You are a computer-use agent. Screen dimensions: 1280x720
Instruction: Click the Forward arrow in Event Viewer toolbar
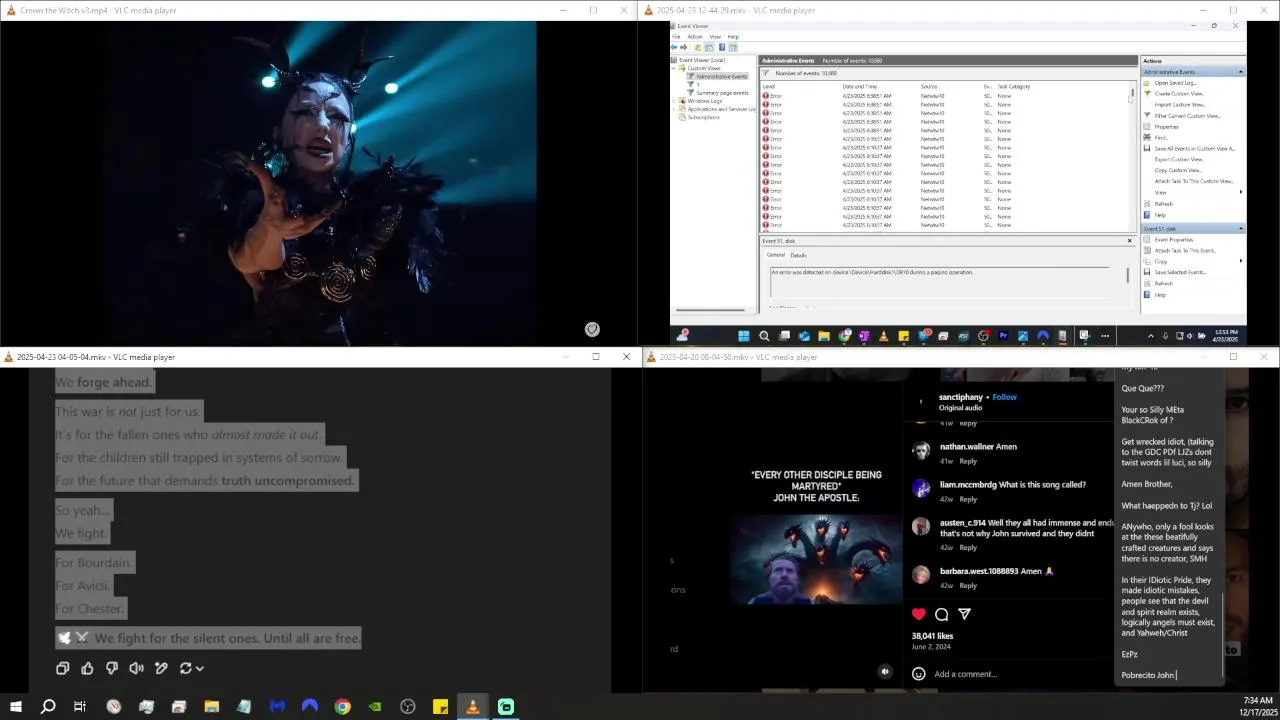pyautogui.click(x=684, y=47)
